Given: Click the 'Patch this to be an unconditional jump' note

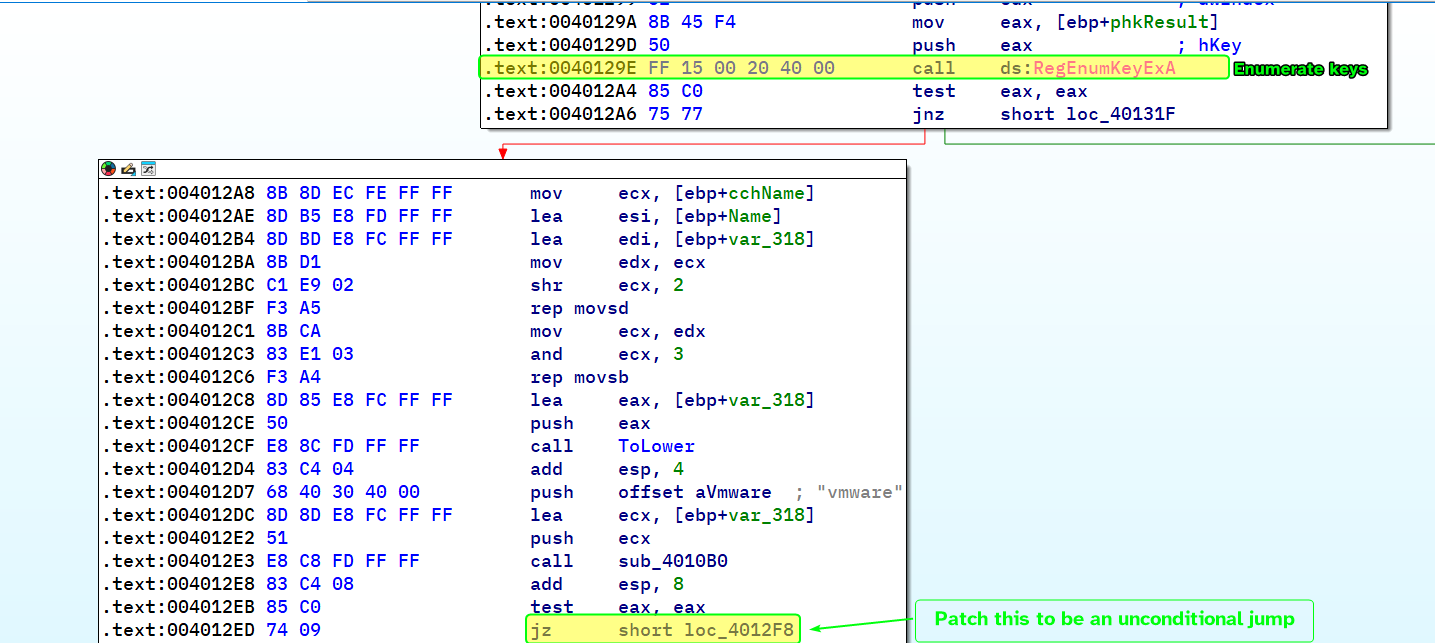Looking at the screenshot, I should [1114, 619].
